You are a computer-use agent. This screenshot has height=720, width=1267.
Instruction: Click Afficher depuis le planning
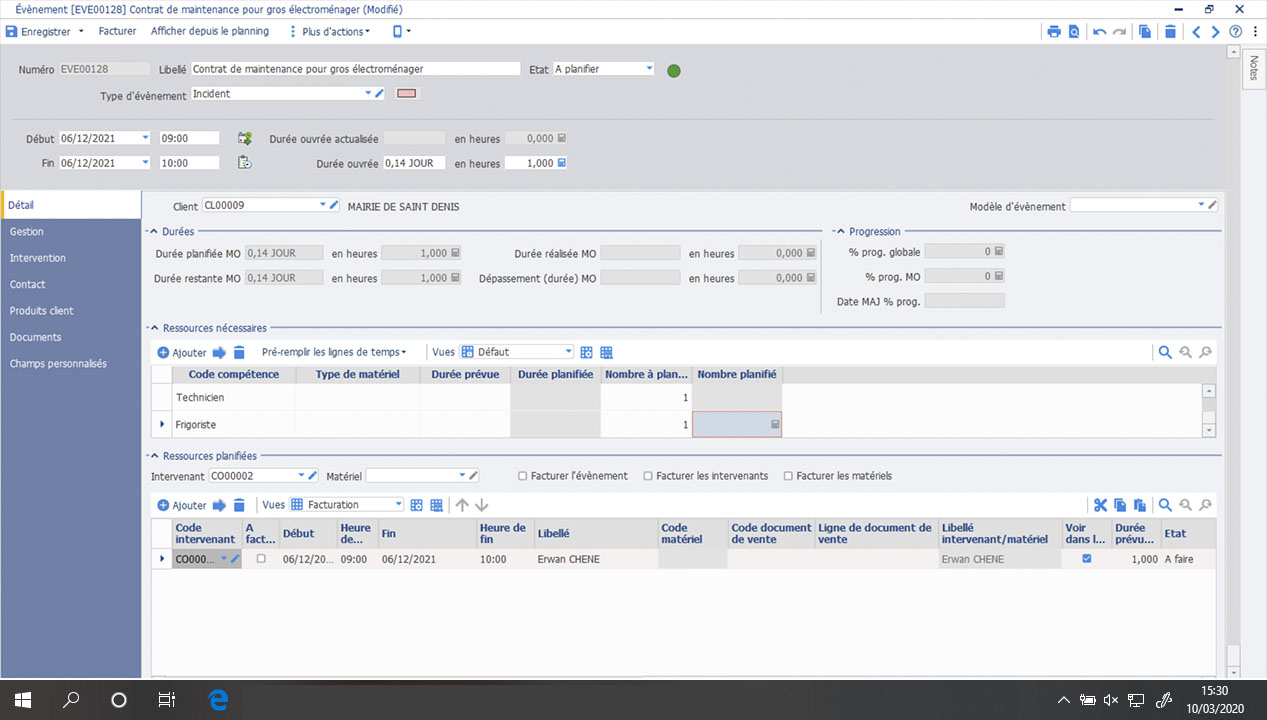(210, 31)
